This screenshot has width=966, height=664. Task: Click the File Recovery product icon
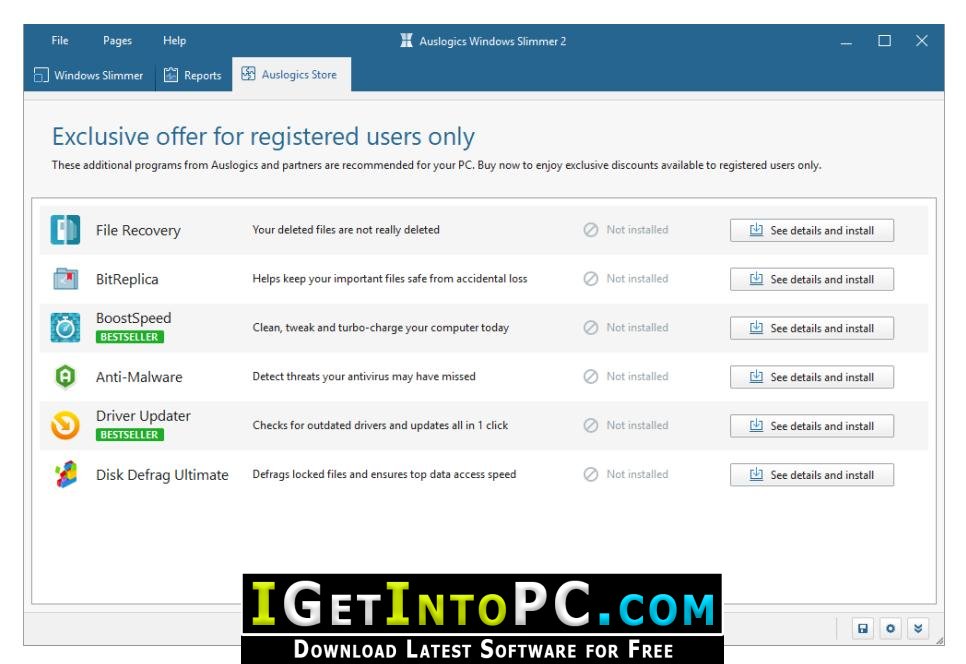pos(65,230)
